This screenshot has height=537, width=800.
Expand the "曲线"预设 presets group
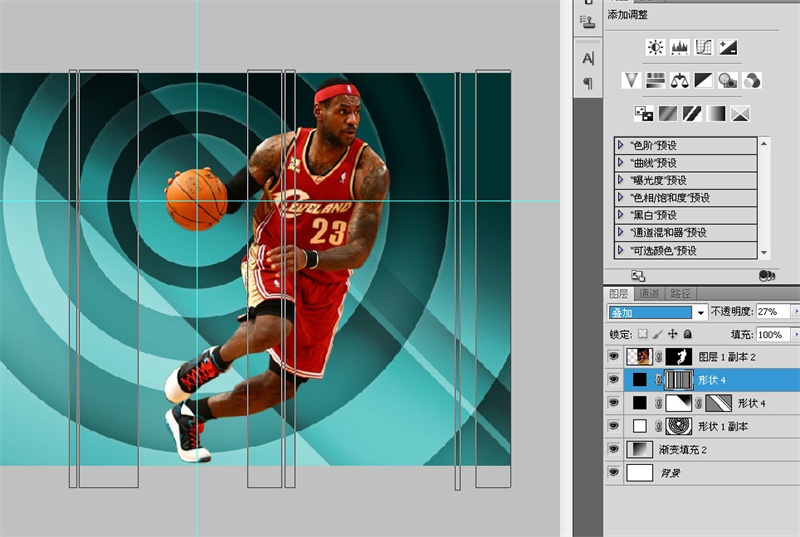[621, 163]
